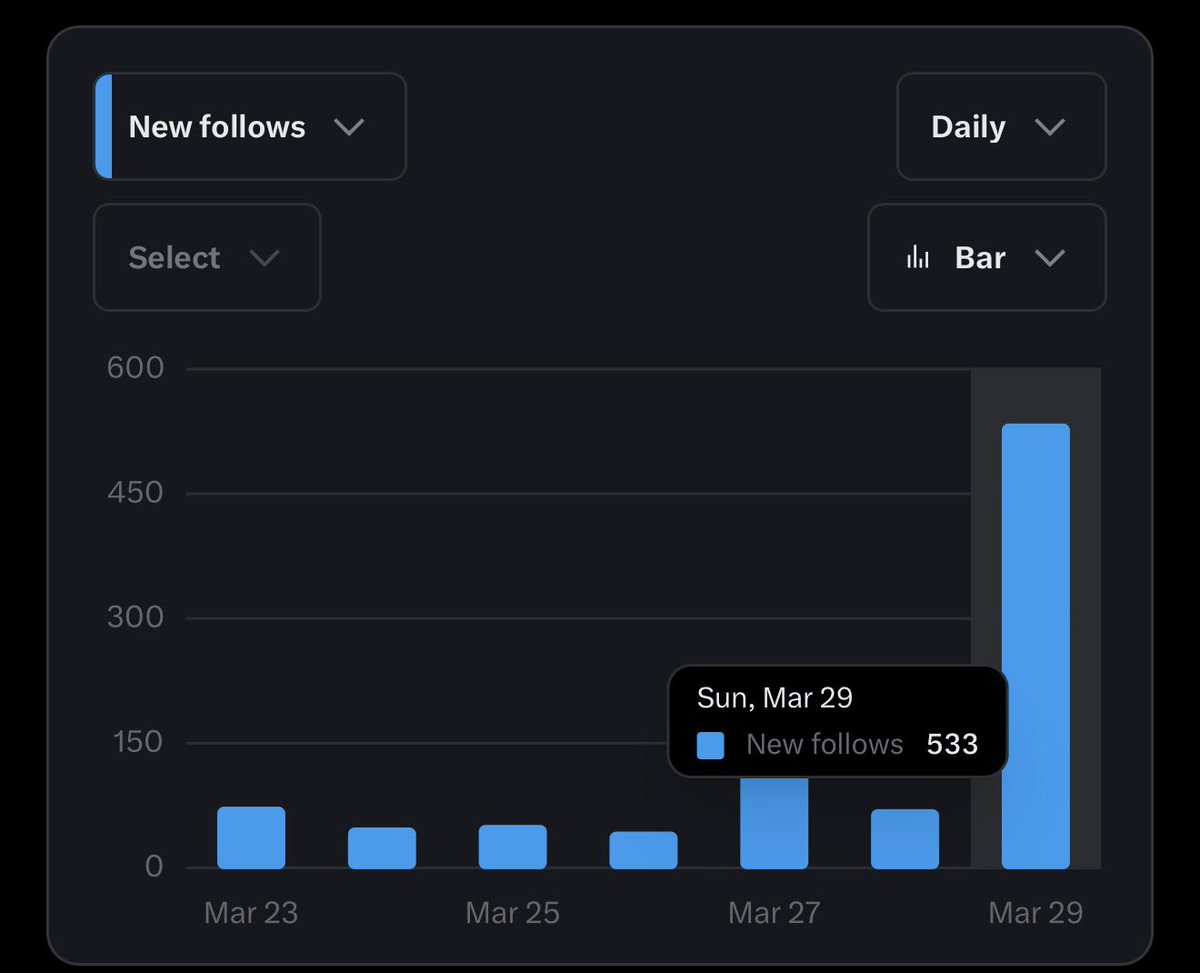Select the Mar 28 bar
The height and width of the screenshot is (973, 1200).
(x=905, y=839)
